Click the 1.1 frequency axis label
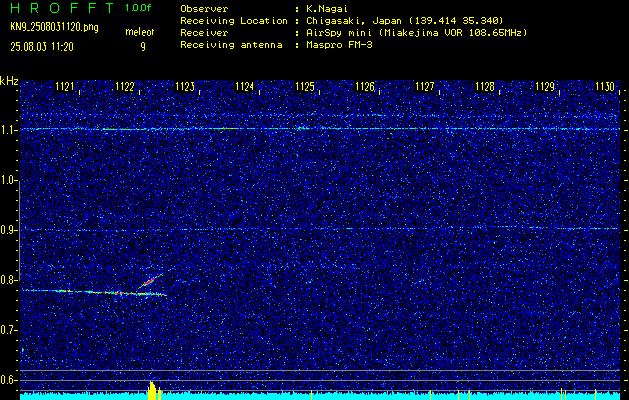 (x=9, y=130)
